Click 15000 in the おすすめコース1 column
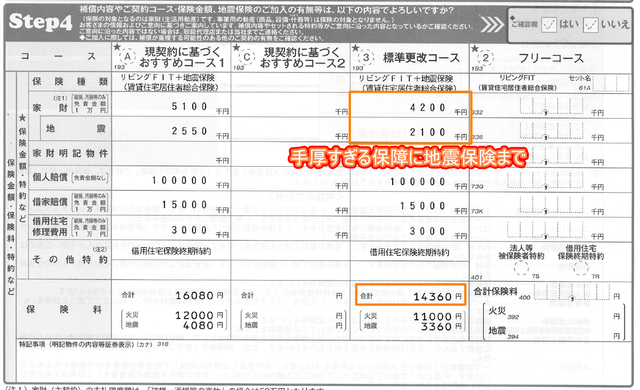The width and height of the screenshot is (640, 390). [185, 205]
